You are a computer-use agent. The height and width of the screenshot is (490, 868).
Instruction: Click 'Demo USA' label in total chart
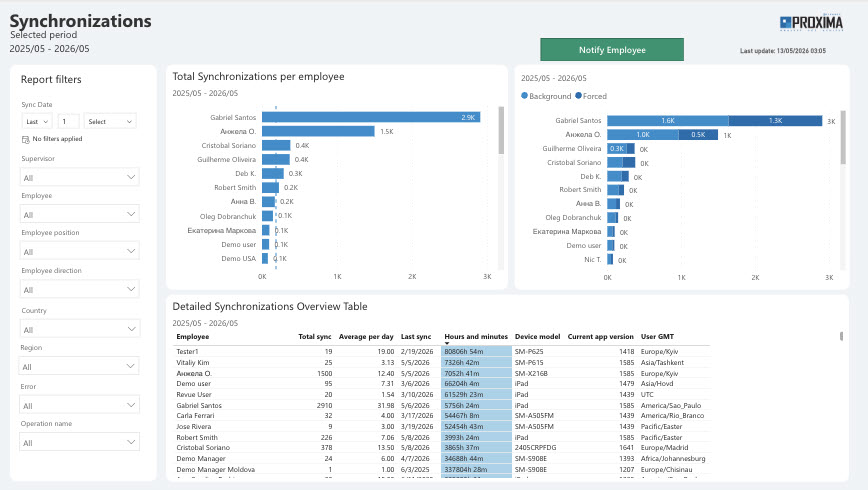click(x=239, y=259)
